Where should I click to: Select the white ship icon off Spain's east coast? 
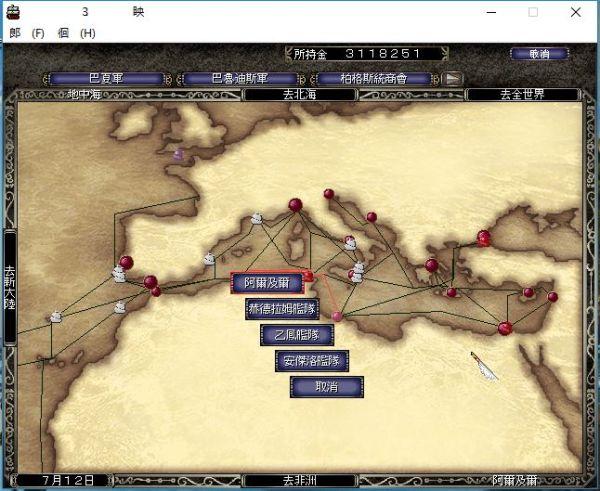pos(209,259)
